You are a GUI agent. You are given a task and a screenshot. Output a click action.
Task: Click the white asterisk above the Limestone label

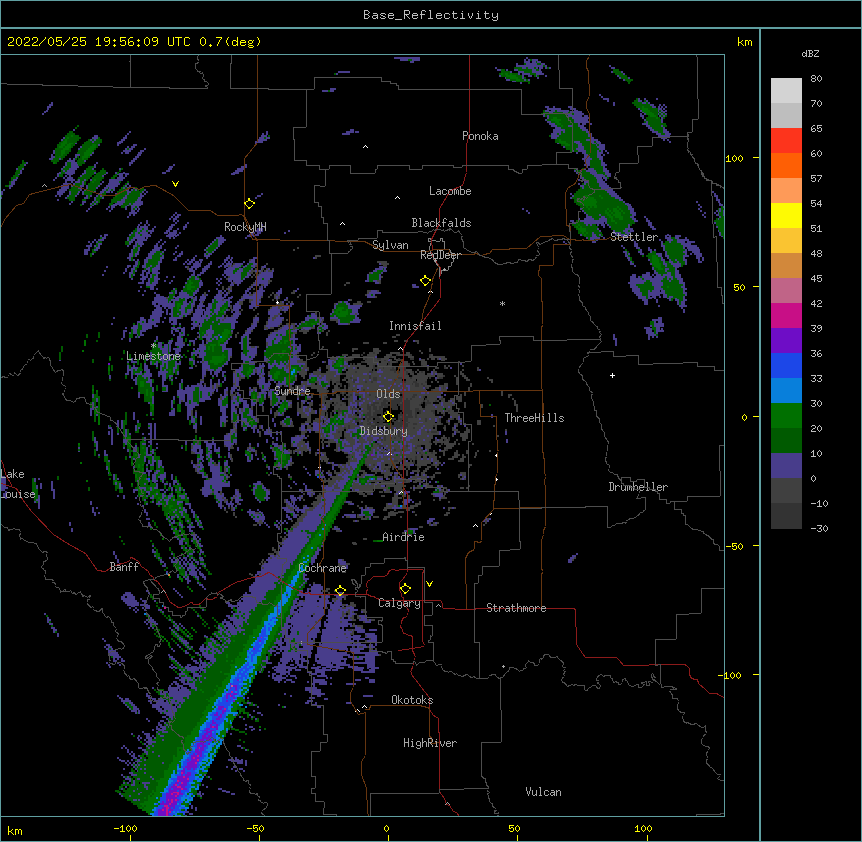click(153, 346)
